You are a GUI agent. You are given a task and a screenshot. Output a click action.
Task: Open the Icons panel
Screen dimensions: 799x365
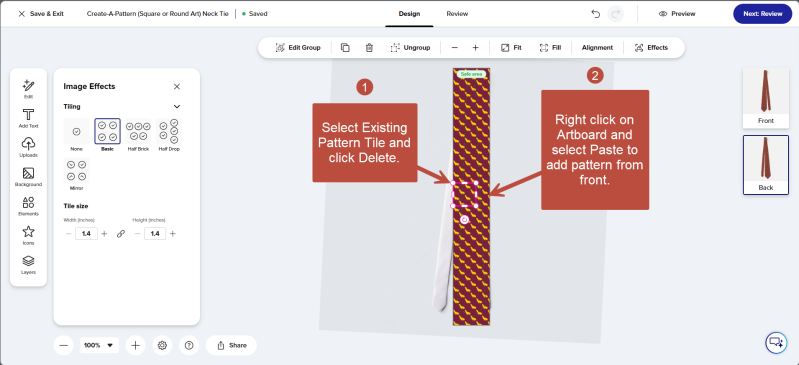point(29,236)
